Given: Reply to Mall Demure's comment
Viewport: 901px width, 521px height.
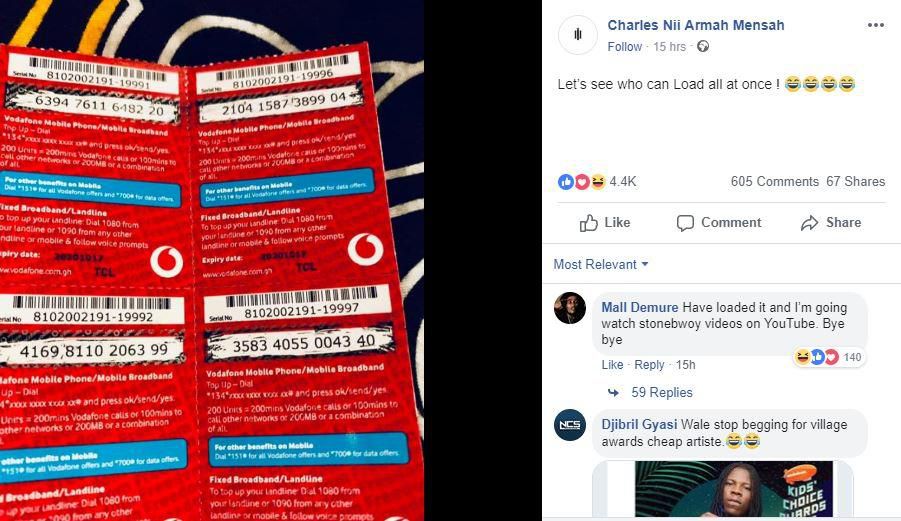Looking at the screenshot, I should coord(649,365).
